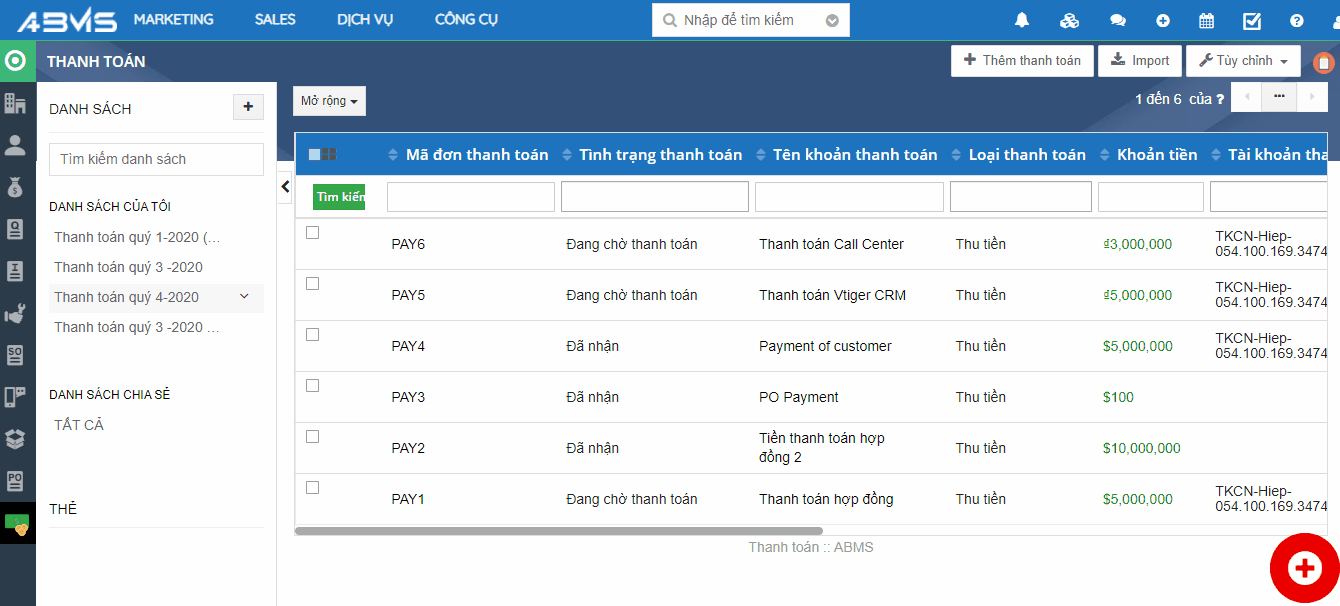Image resolution: width=1340 pixels, height=606 pixels.
Task: Open the Tùy chỉnh dropdown menu
Action: (1243, 61)
